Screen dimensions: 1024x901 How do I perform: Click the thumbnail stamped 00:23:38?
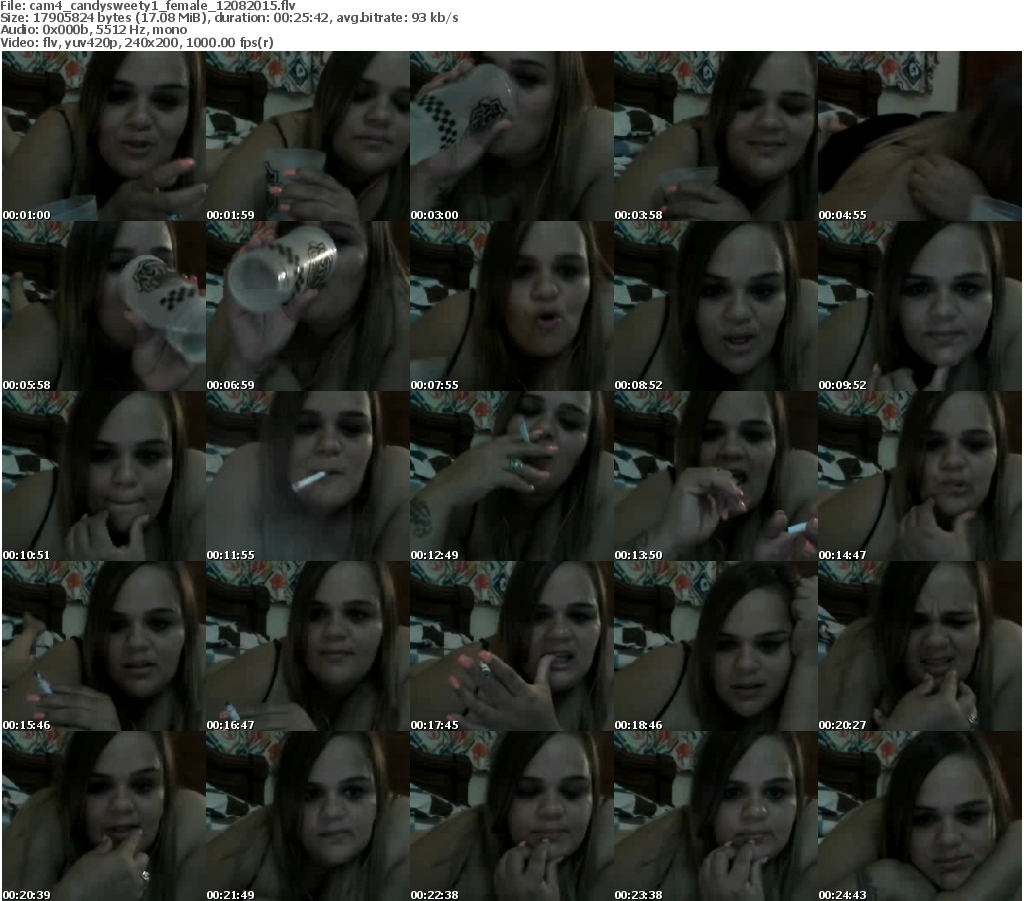[716, 816]
